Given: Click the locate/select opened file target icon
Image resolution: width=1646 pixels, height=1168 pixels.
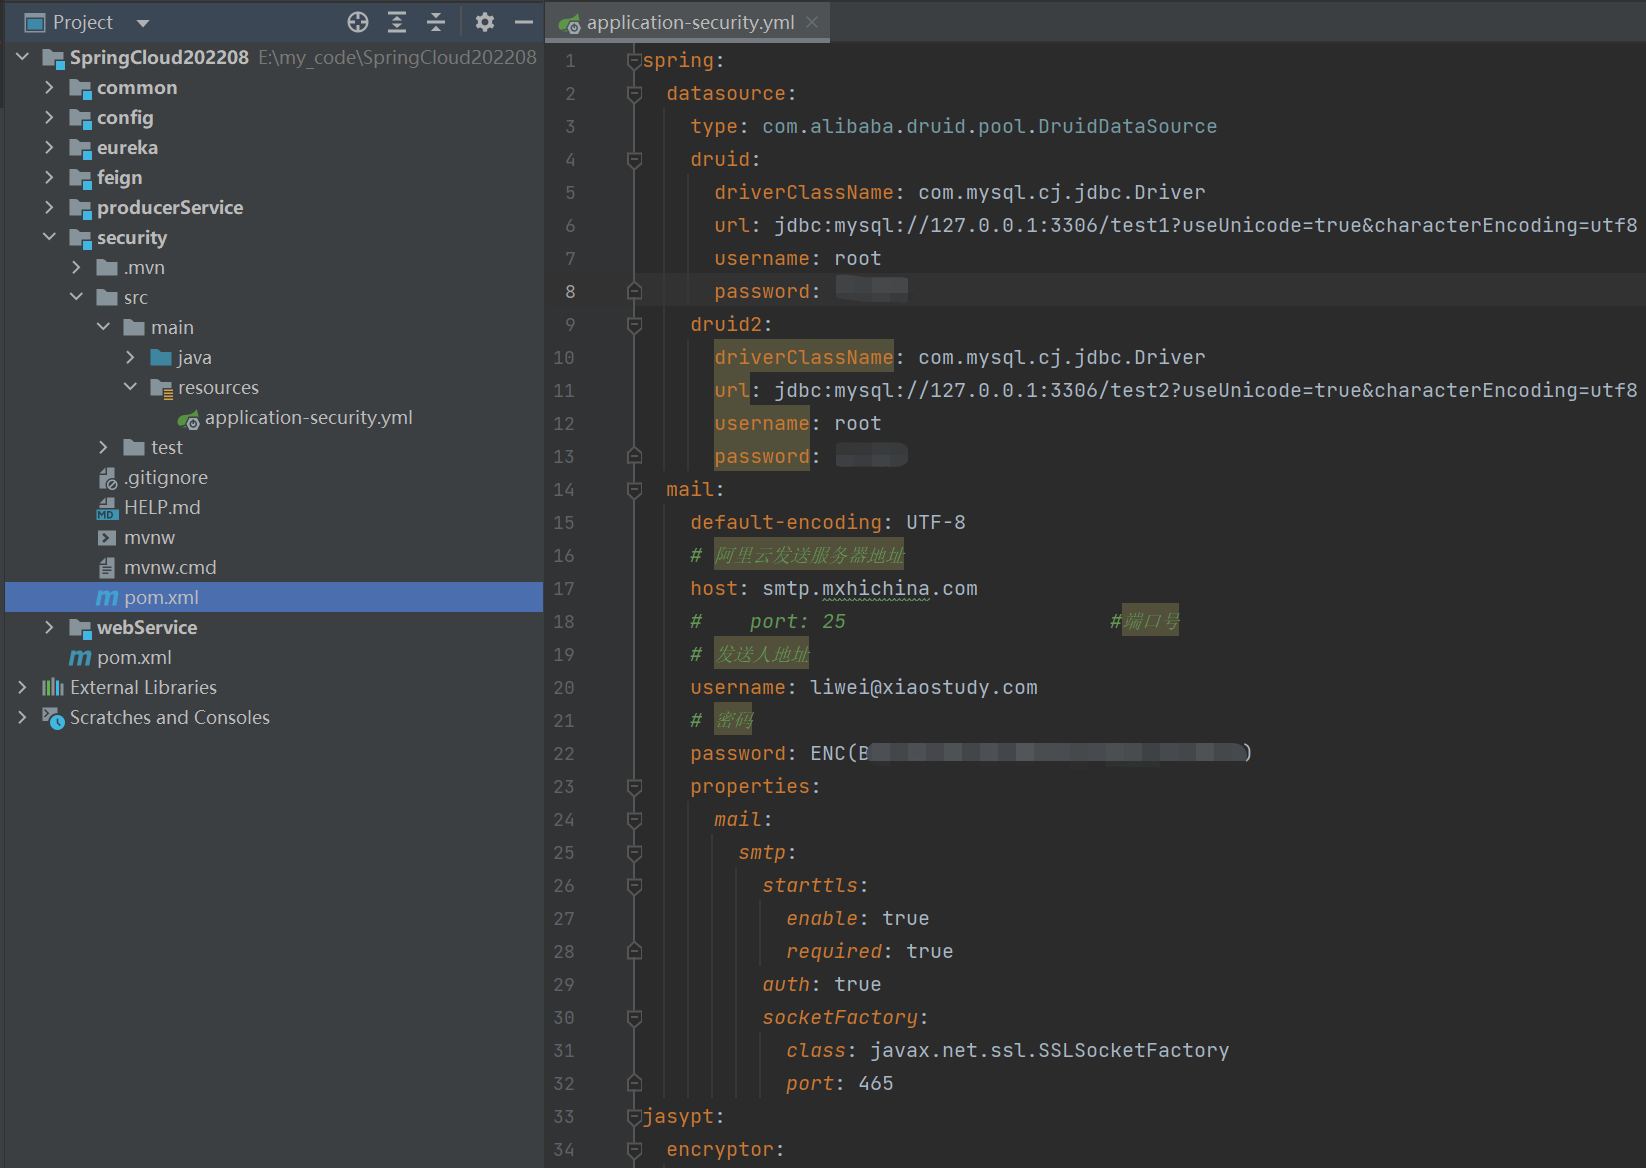Looking at the screenshot, I should 358,22.
